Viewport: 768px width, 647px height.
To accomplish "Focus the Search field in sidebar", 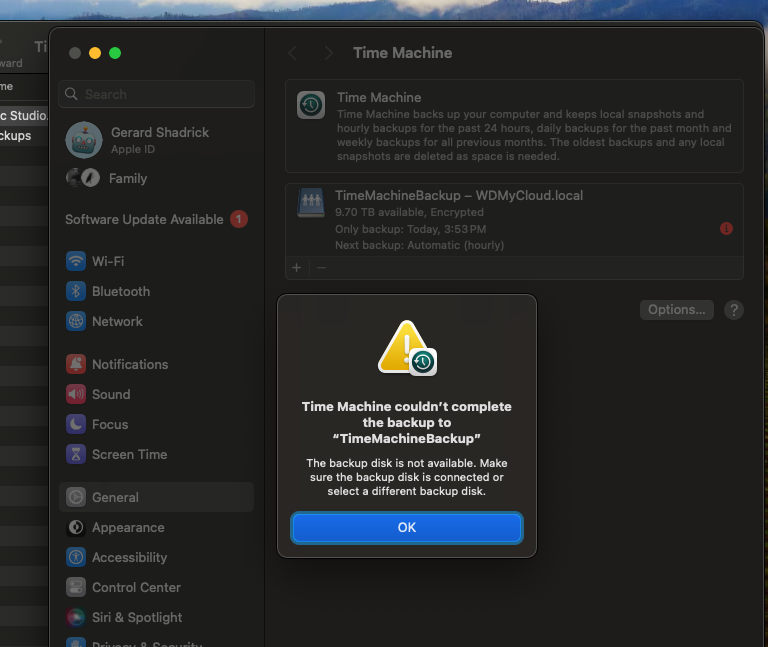I will click(x=156, y=94).
